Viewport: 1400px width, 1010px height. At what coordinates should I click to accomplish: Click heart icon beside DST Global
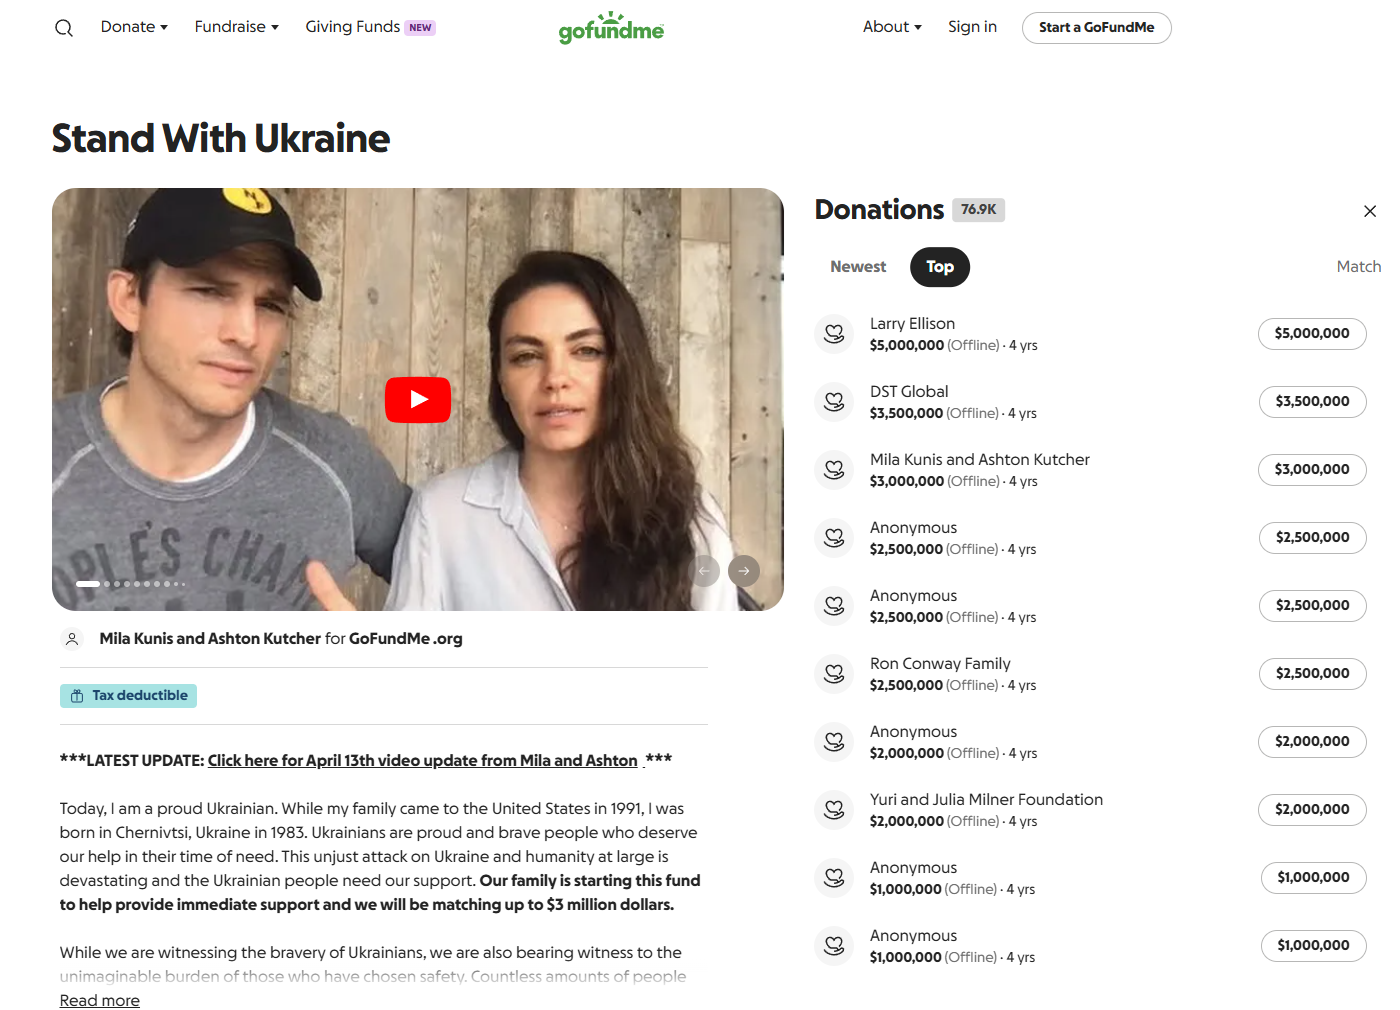coord(834,402)
